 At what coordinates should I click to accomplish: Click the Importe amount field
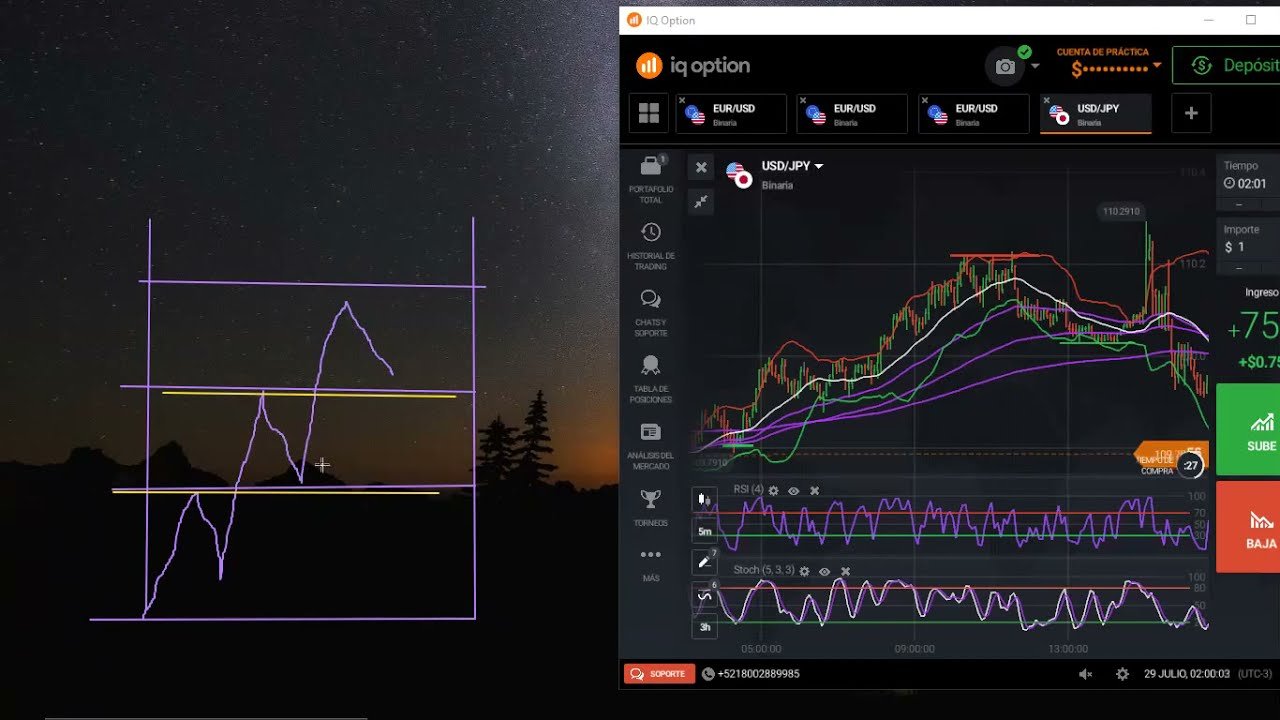click(1250, 247)
